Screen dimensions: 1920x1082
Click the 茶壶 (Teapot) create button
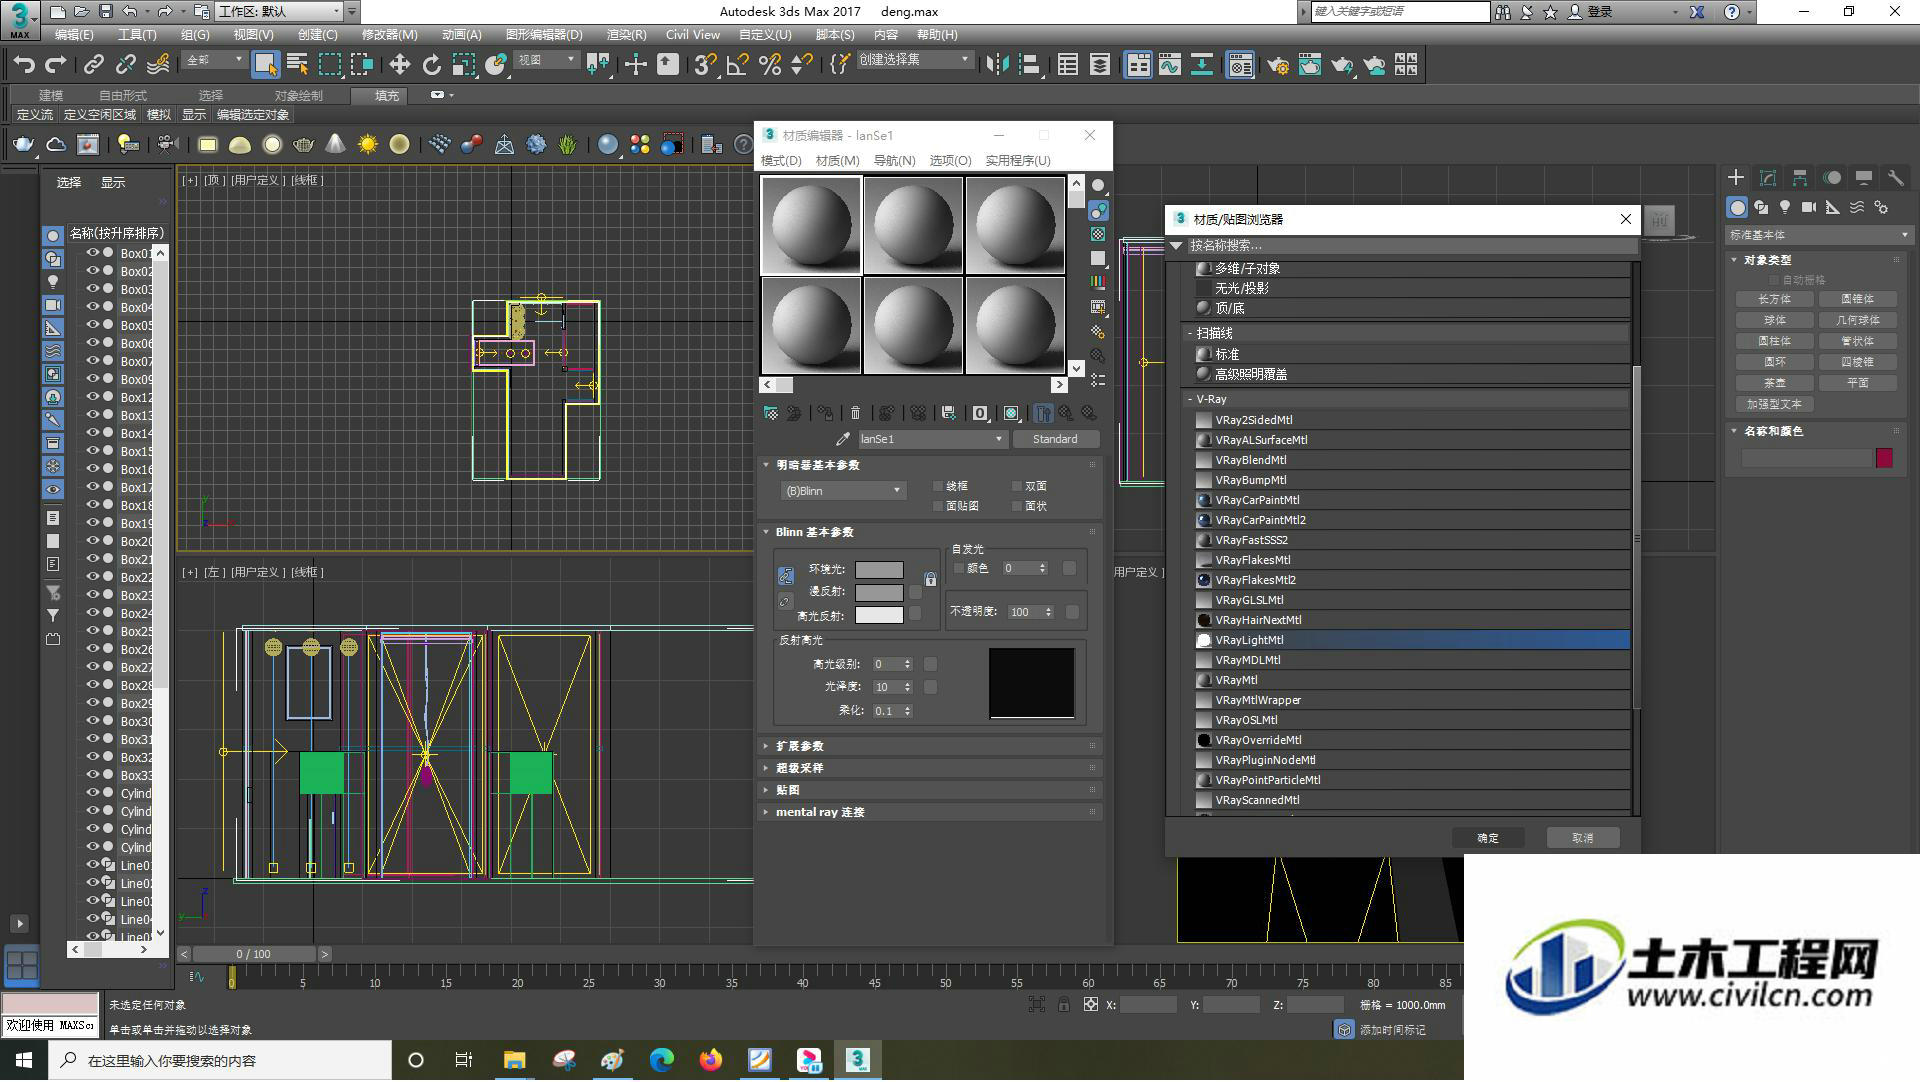point(1774,384)
